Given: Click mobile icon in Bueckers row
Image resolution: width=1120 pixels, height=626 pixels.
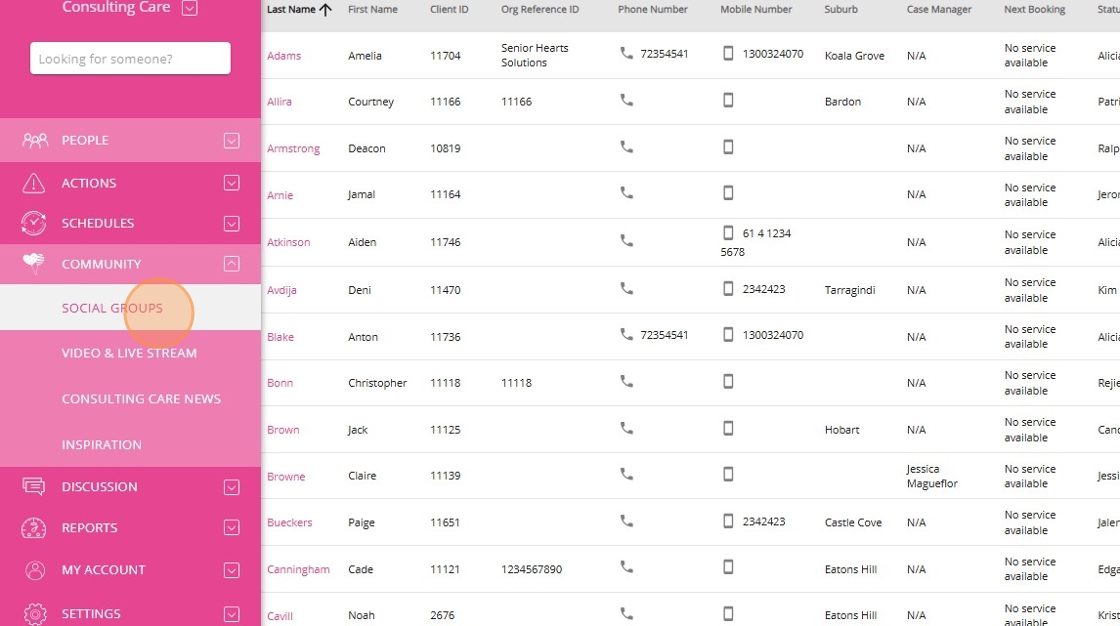Looking at the screenshot, I should 728,521.
